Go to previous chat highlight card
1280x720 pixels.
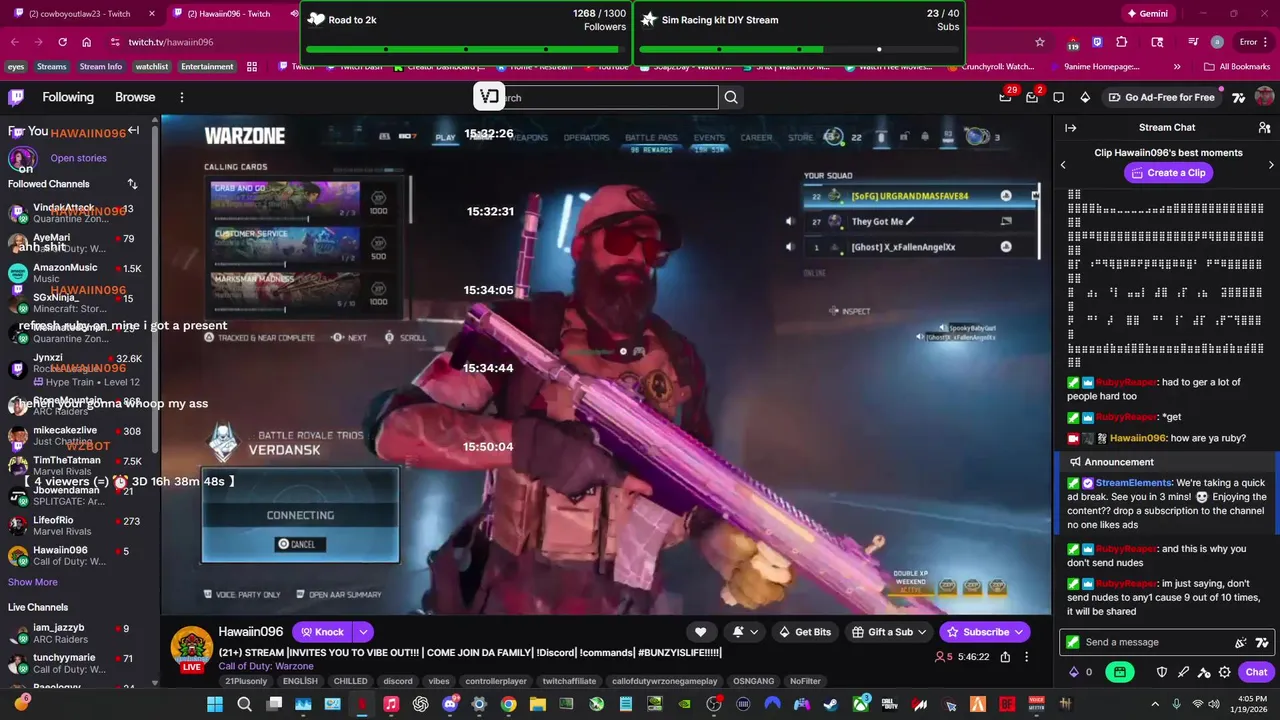click(x=1063, y=165)
